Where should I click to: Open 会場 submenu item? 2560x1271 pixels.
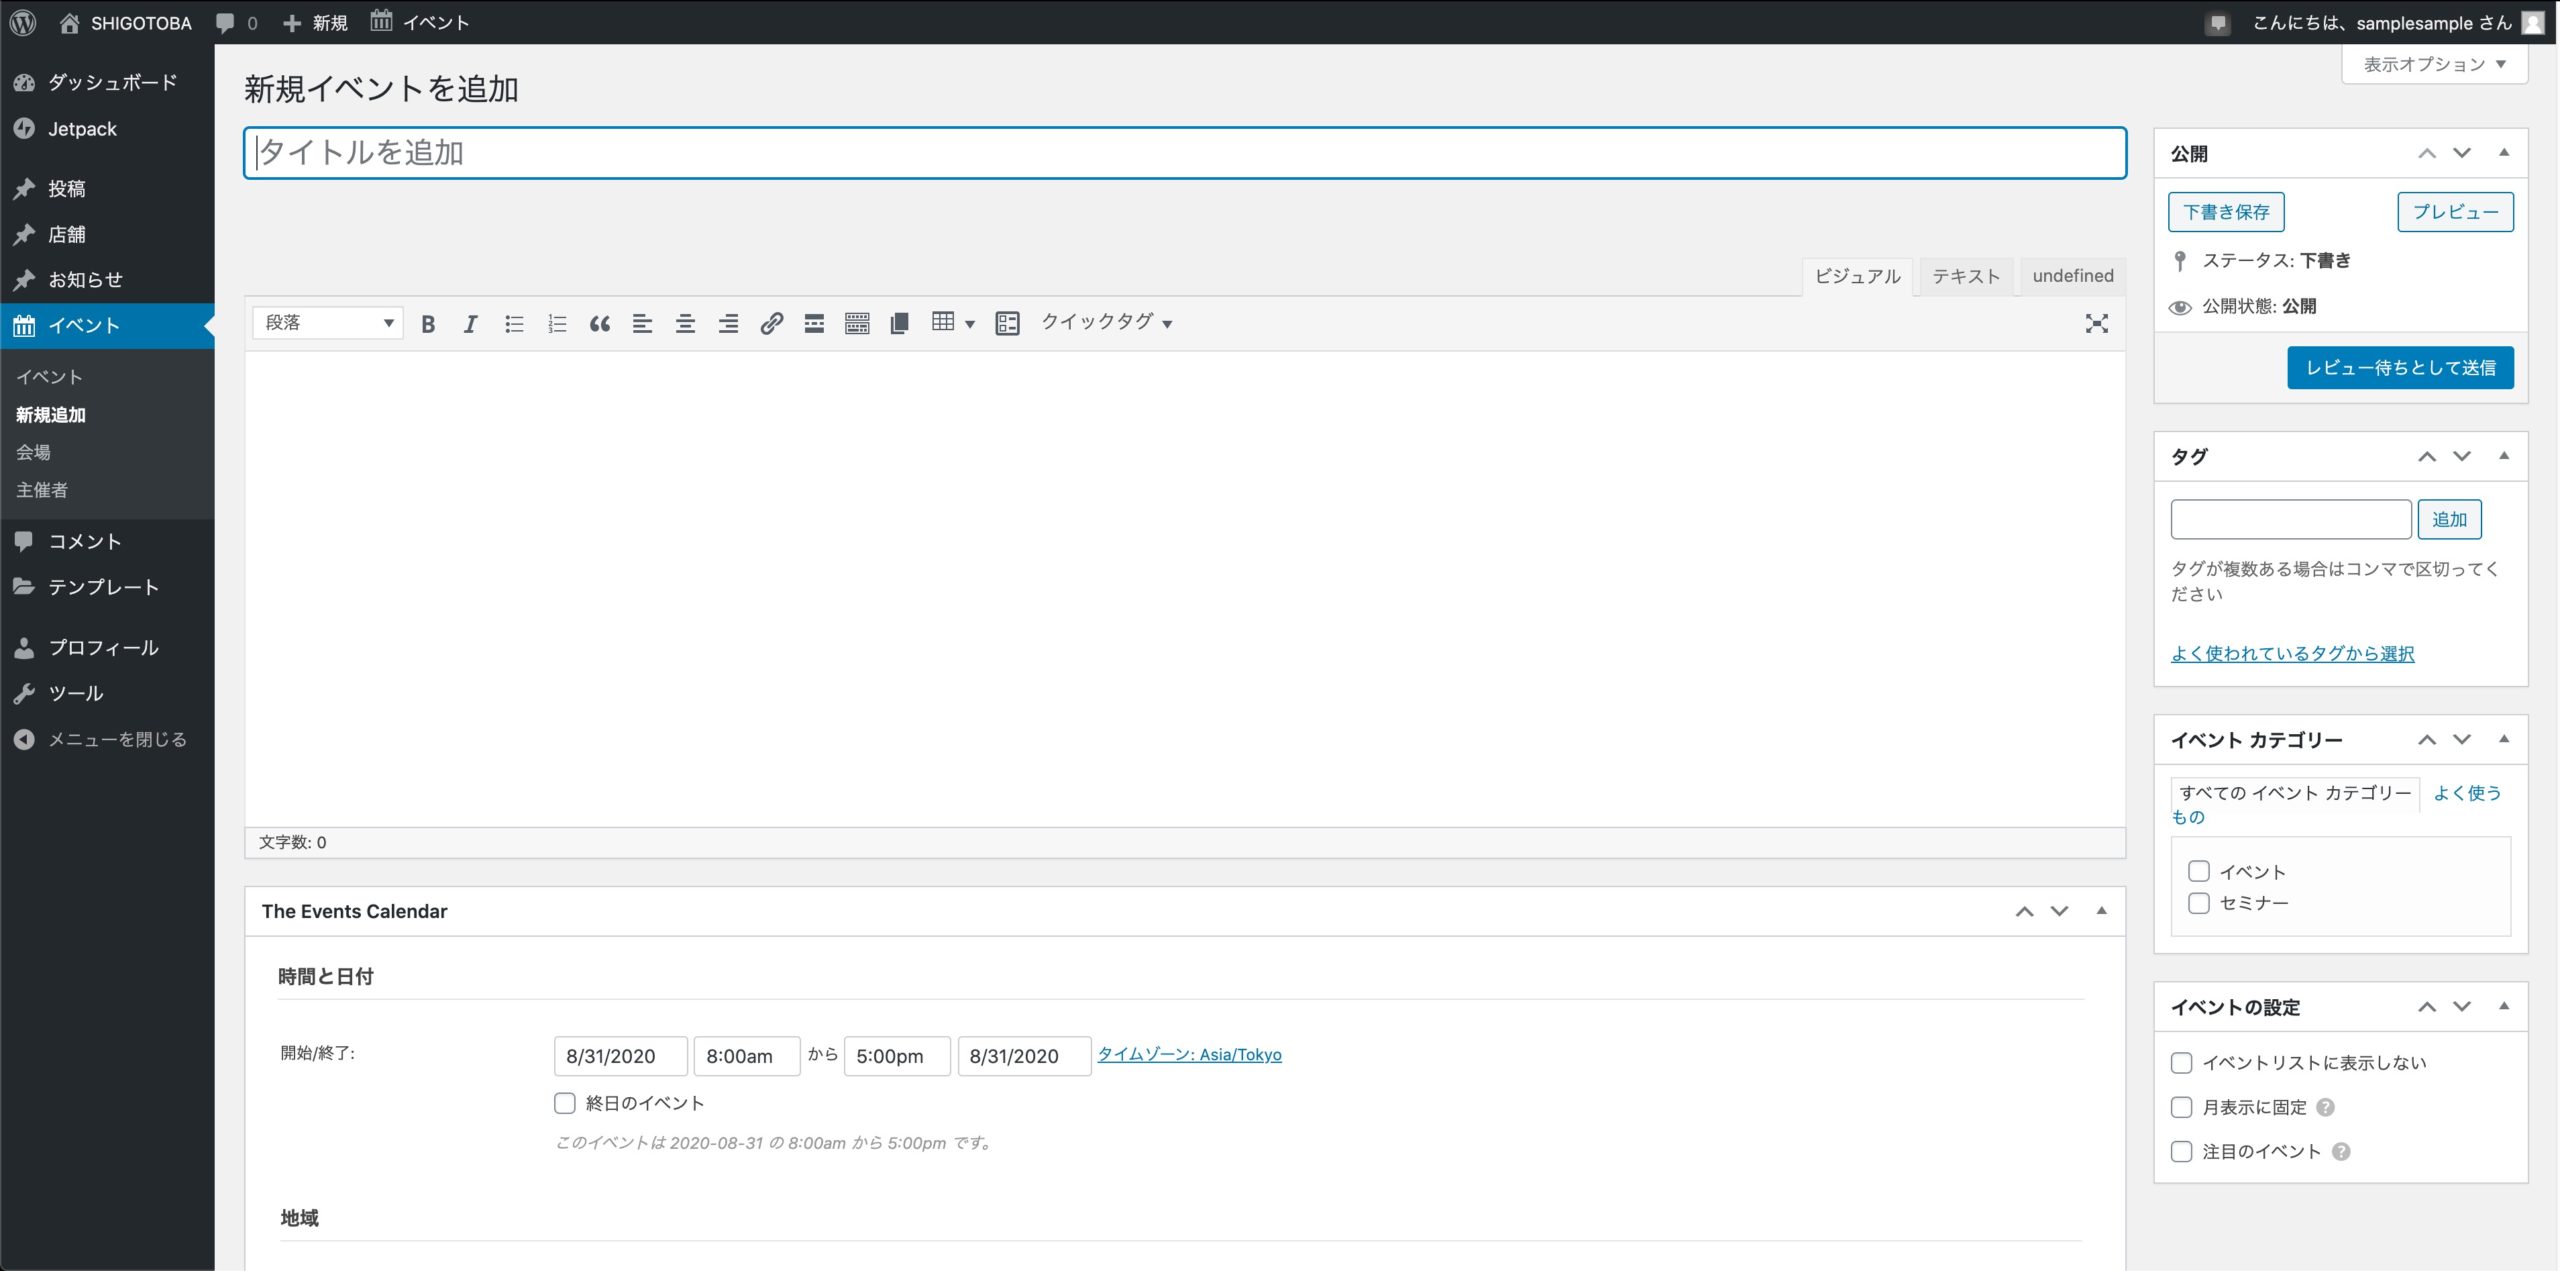pos(33,452)
